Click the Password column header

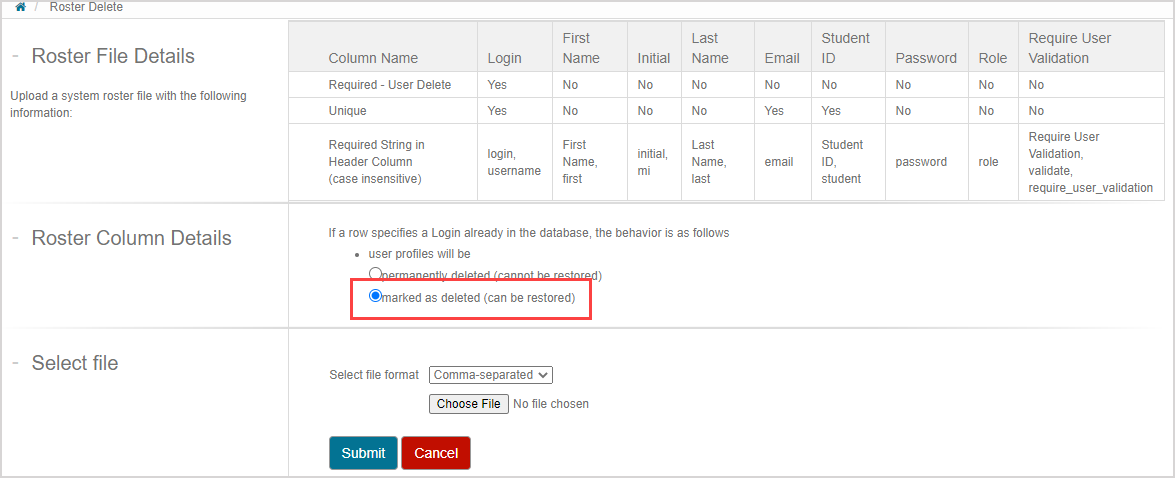925,58
